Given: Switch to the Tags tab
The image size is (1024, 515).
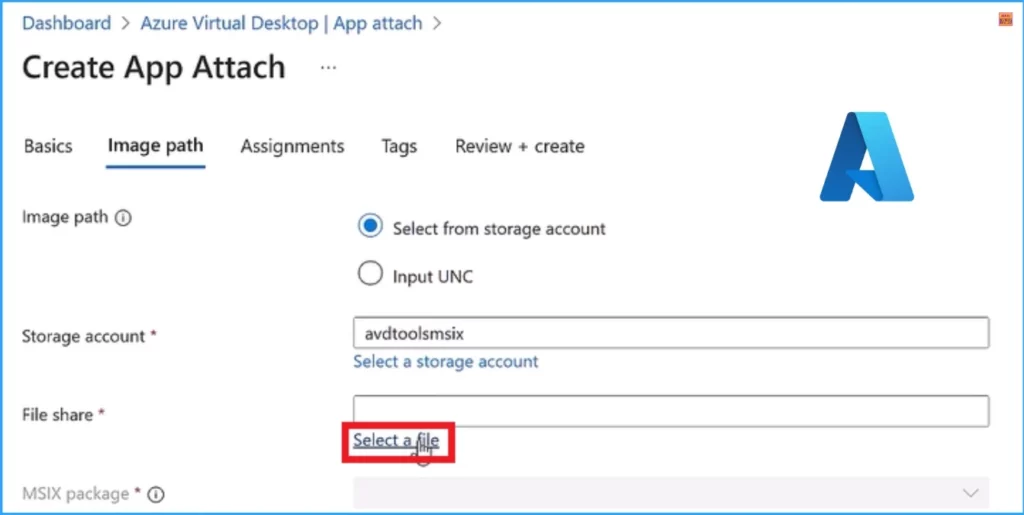Looking at the screenshot, I should [x=399, y=146].
